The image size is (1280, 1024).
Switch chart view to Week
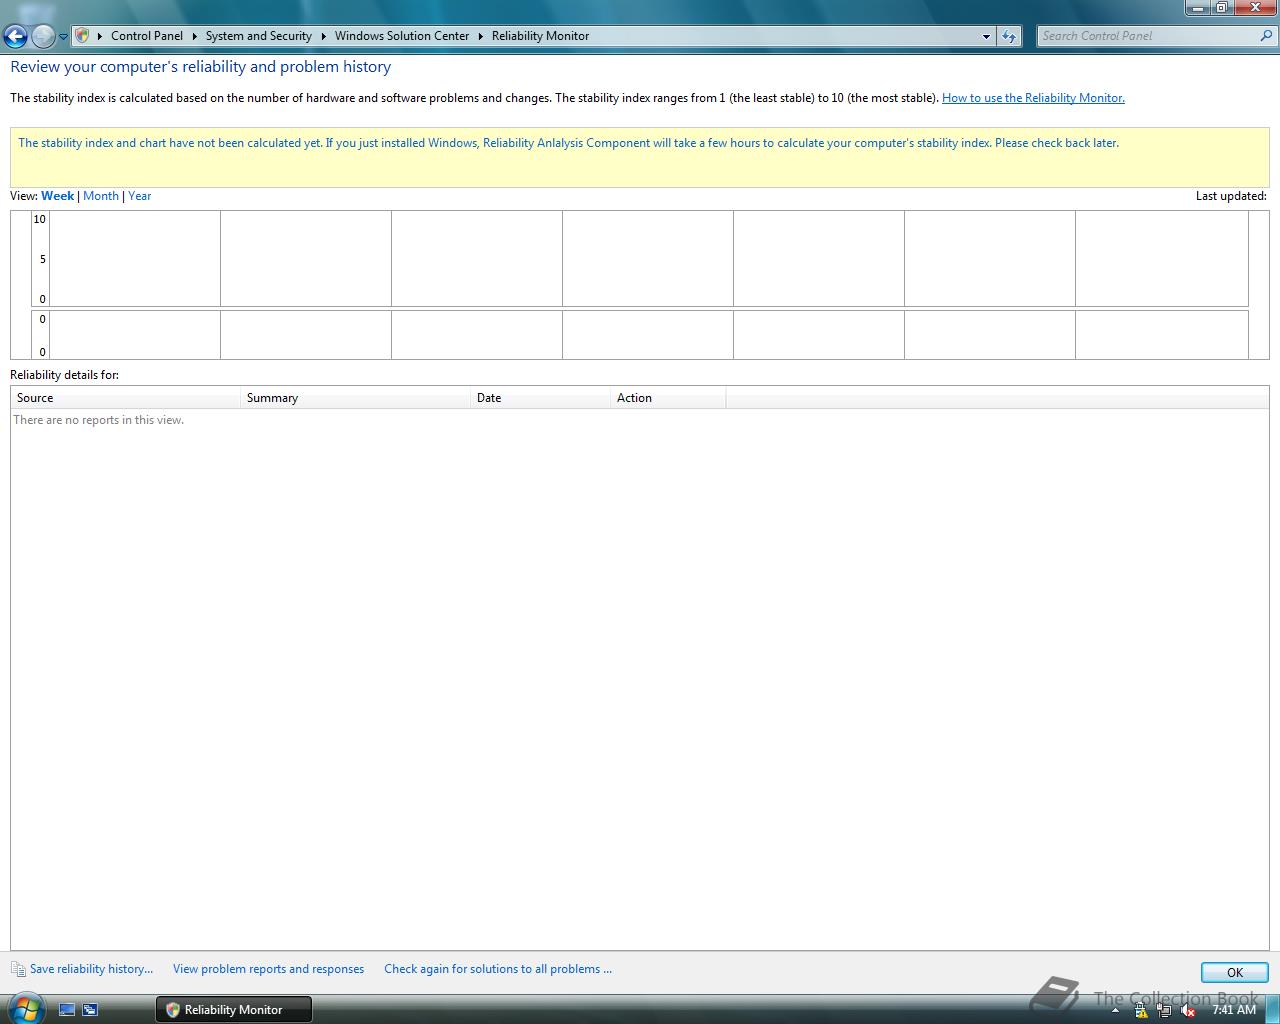point(57,196)
